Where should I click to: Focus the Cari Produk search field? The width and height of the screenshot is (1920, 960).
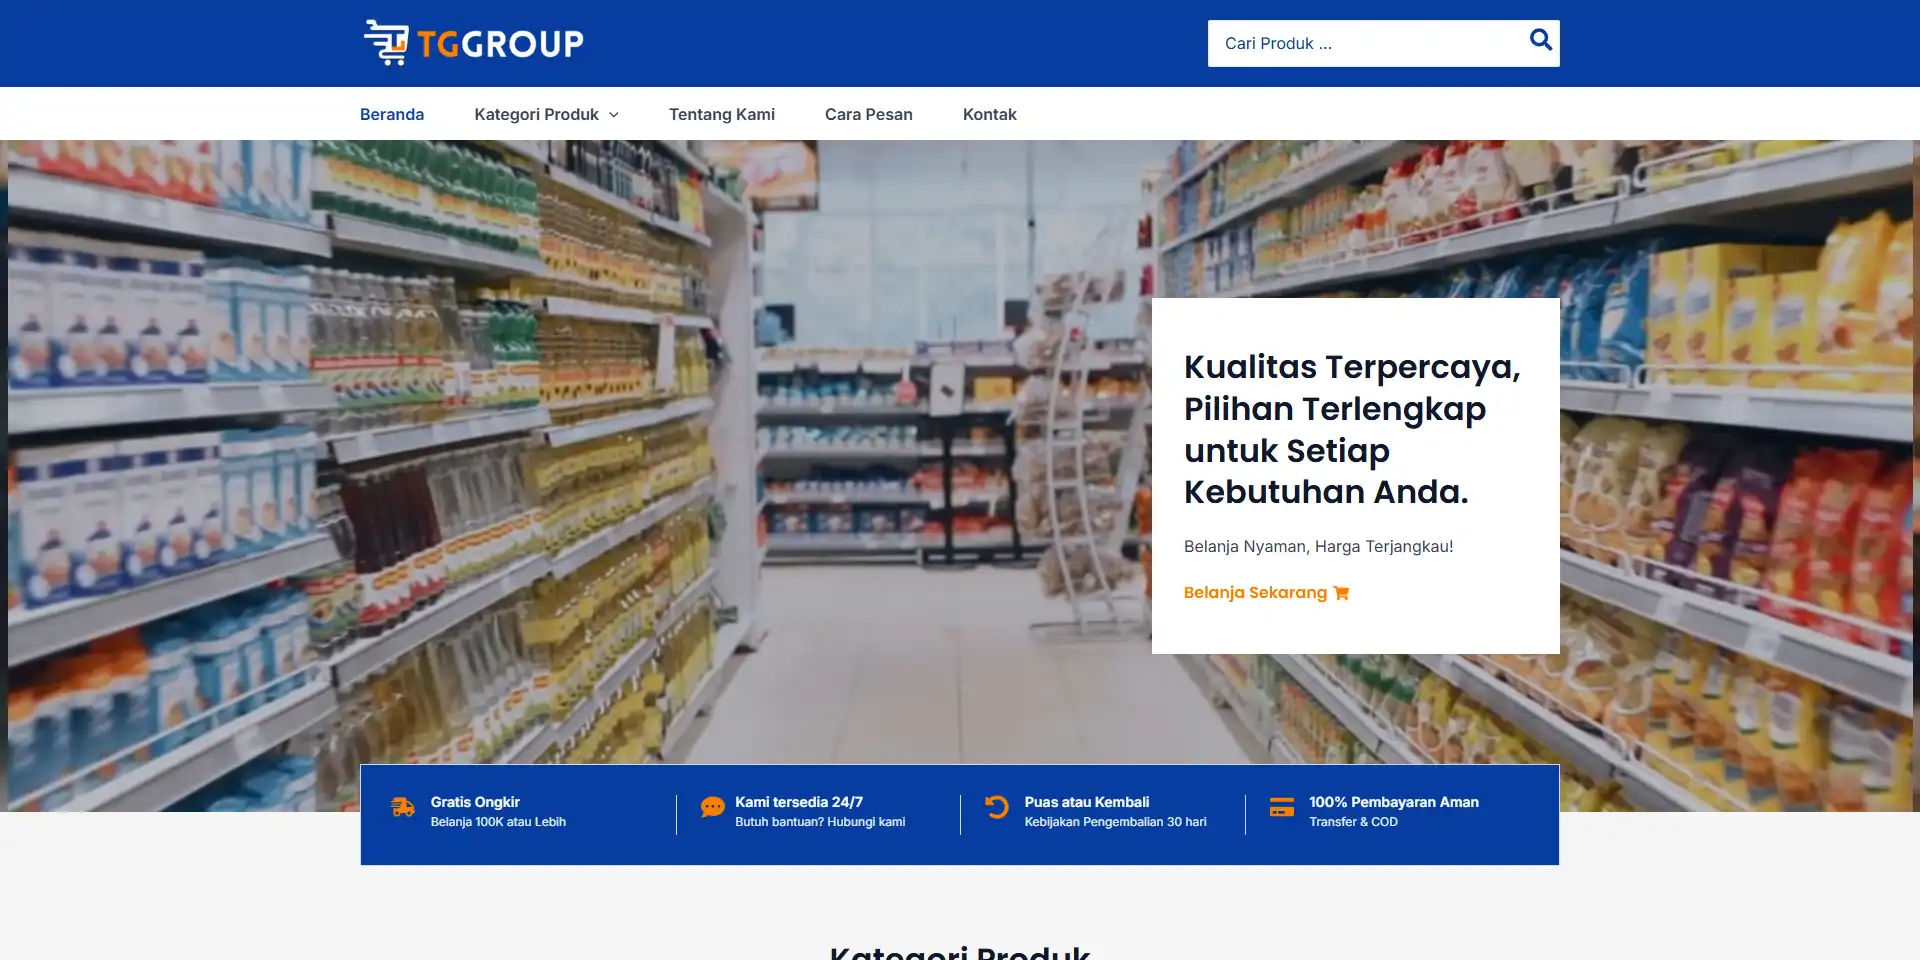[x=1364, y=43]
